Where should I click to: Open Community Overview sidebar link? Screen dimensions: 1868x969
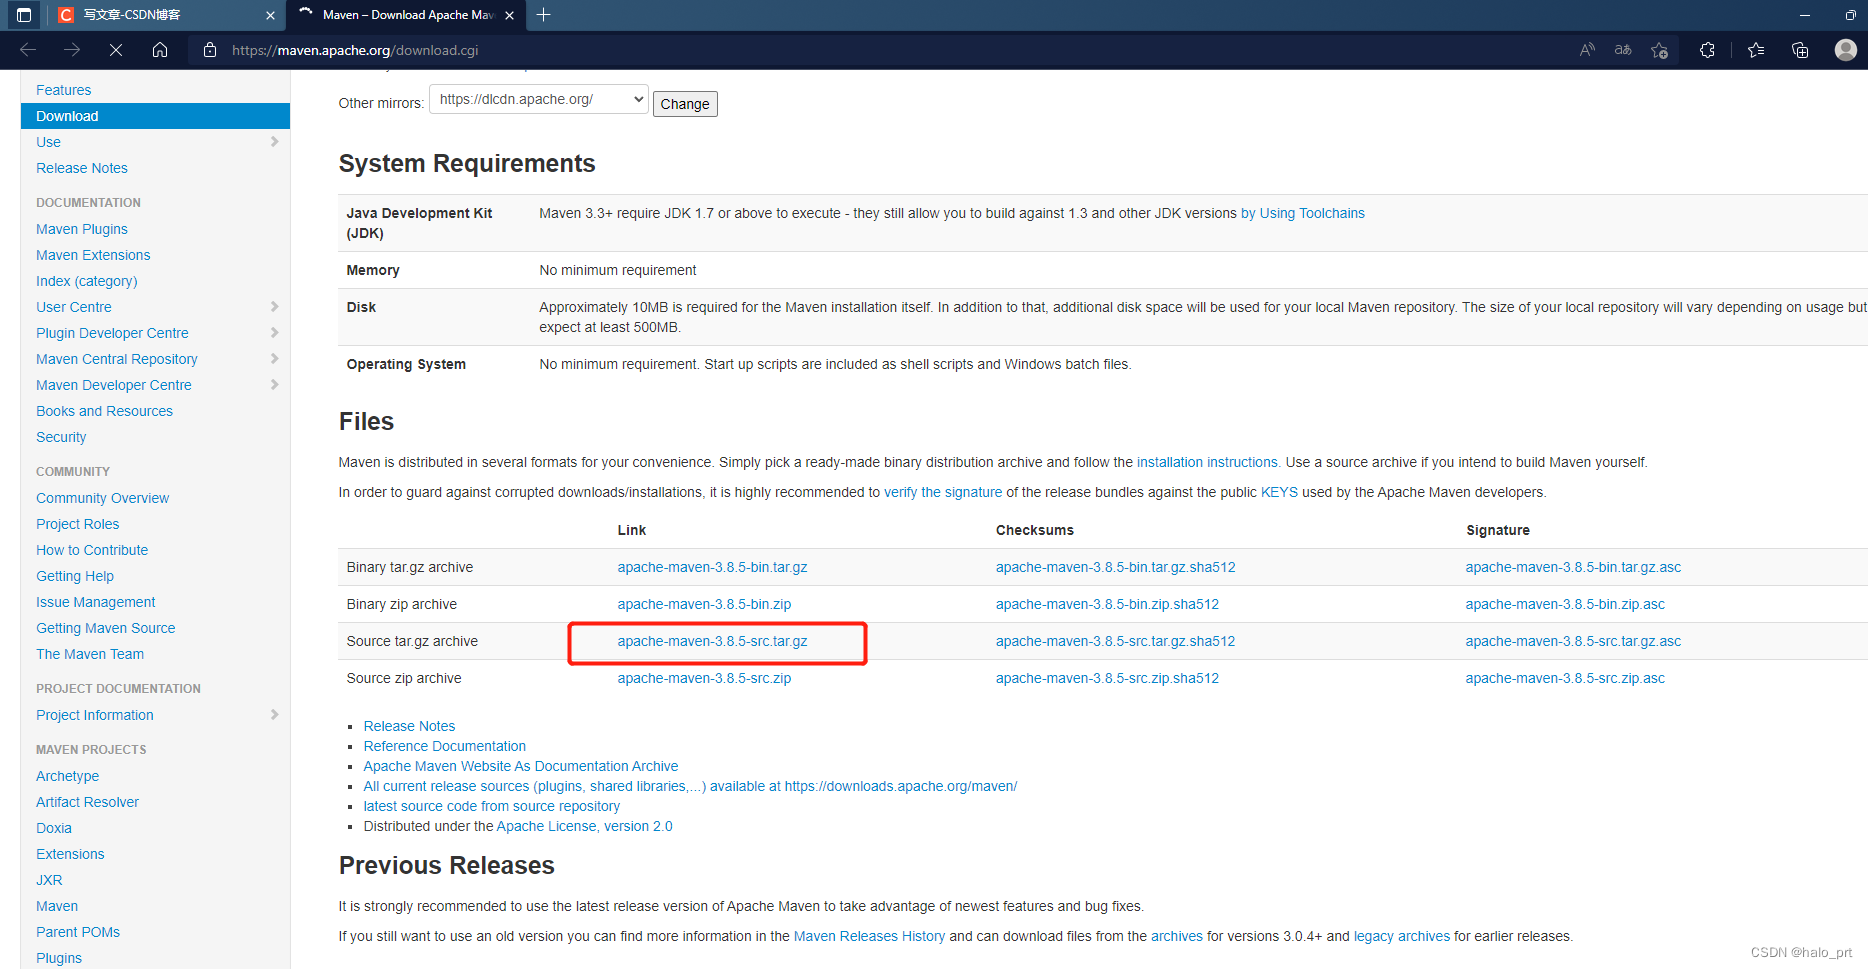click(103, 498)
